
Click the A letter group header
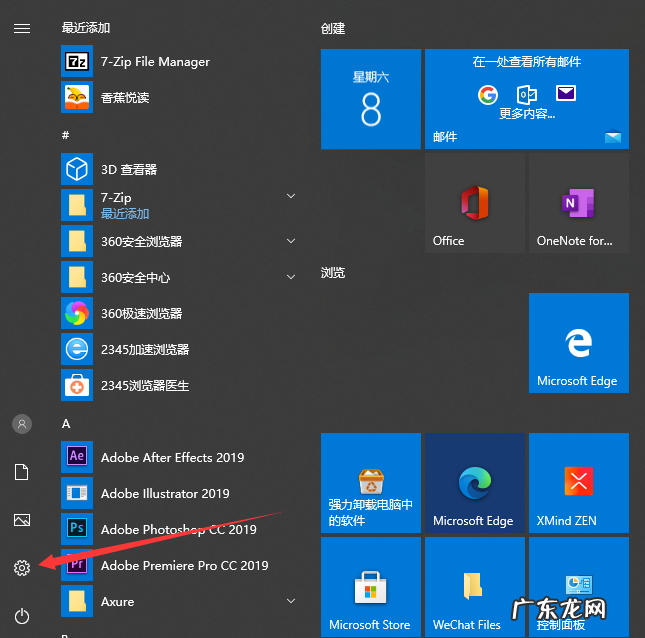pos(66,424)
